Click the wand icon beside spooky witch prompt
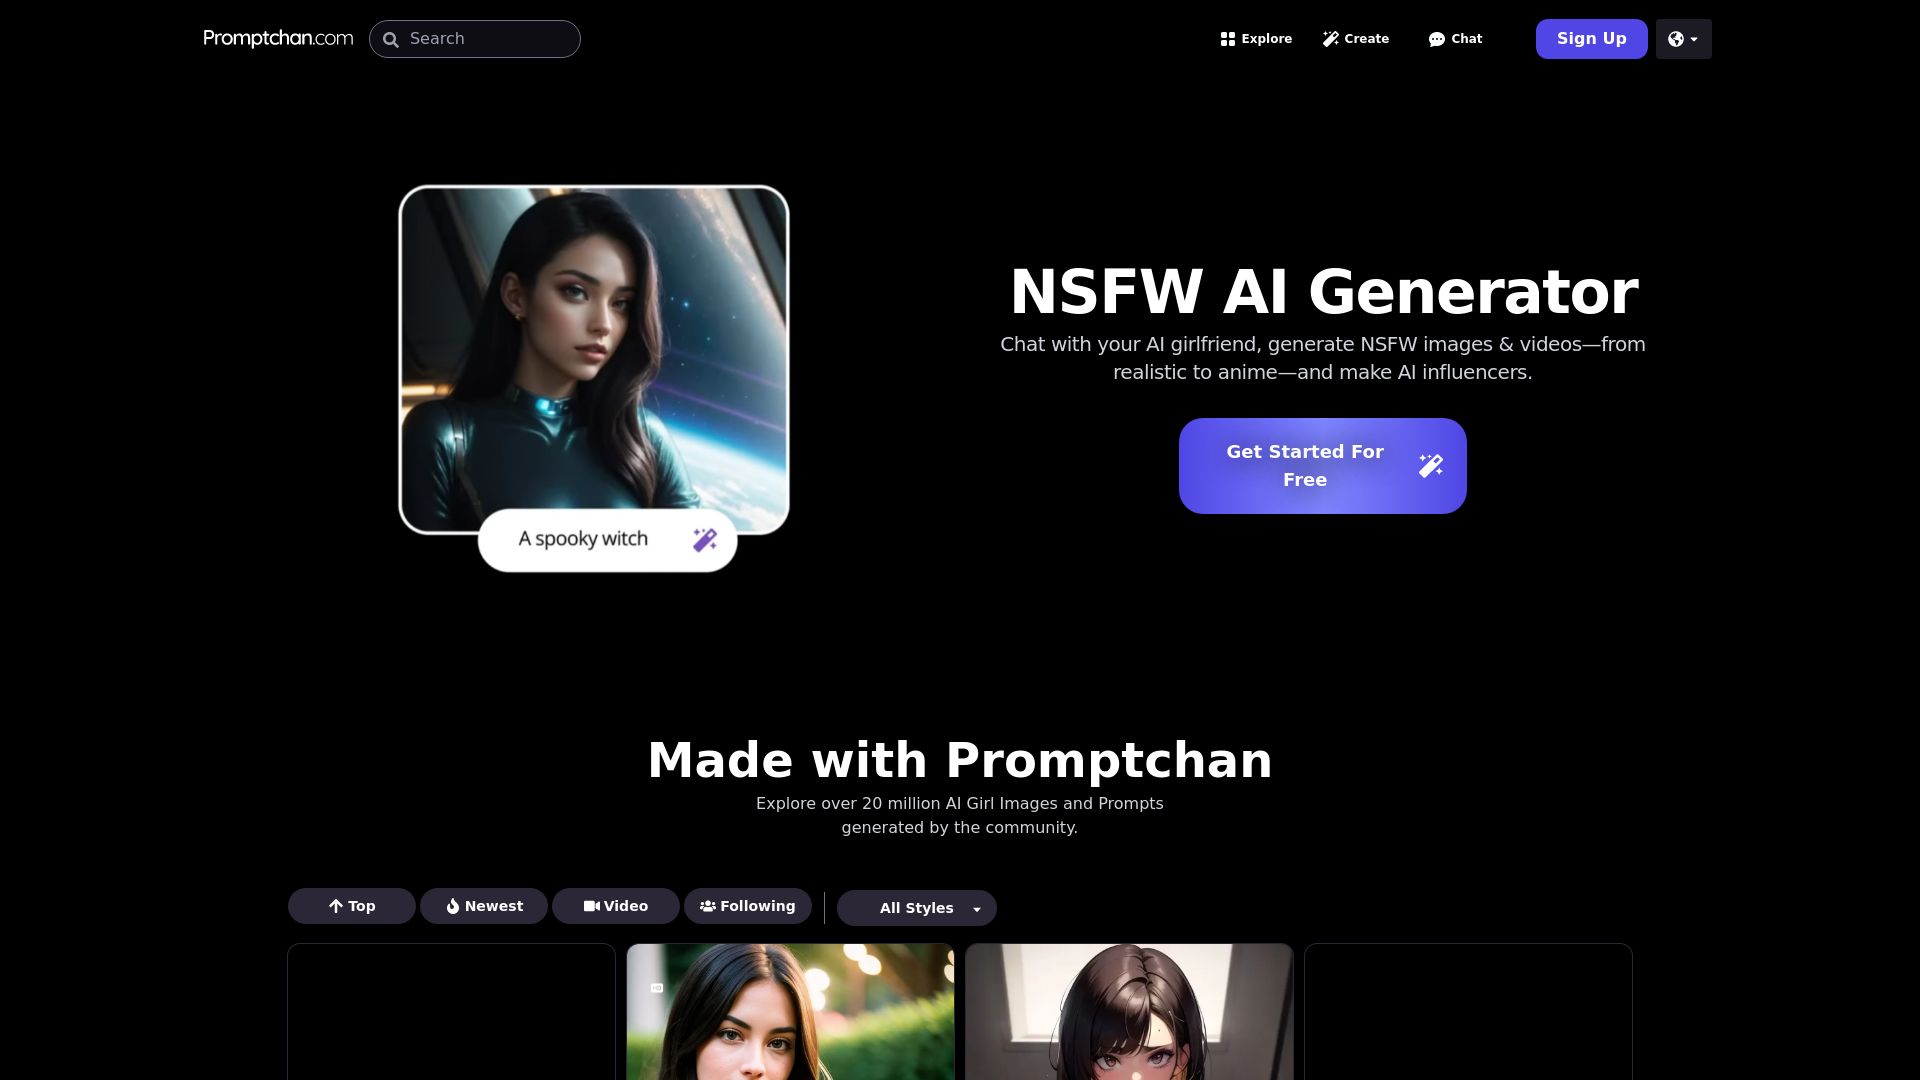 [705, 540]
